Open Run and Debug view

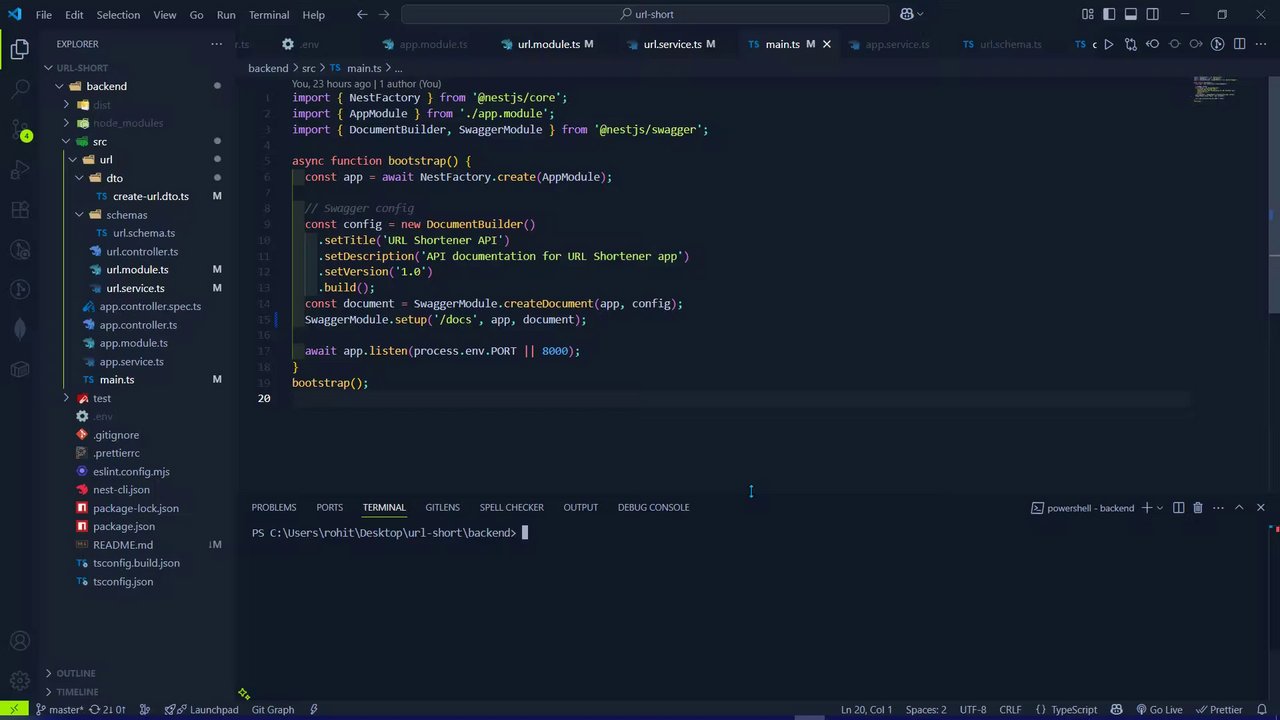pos(19,170)
